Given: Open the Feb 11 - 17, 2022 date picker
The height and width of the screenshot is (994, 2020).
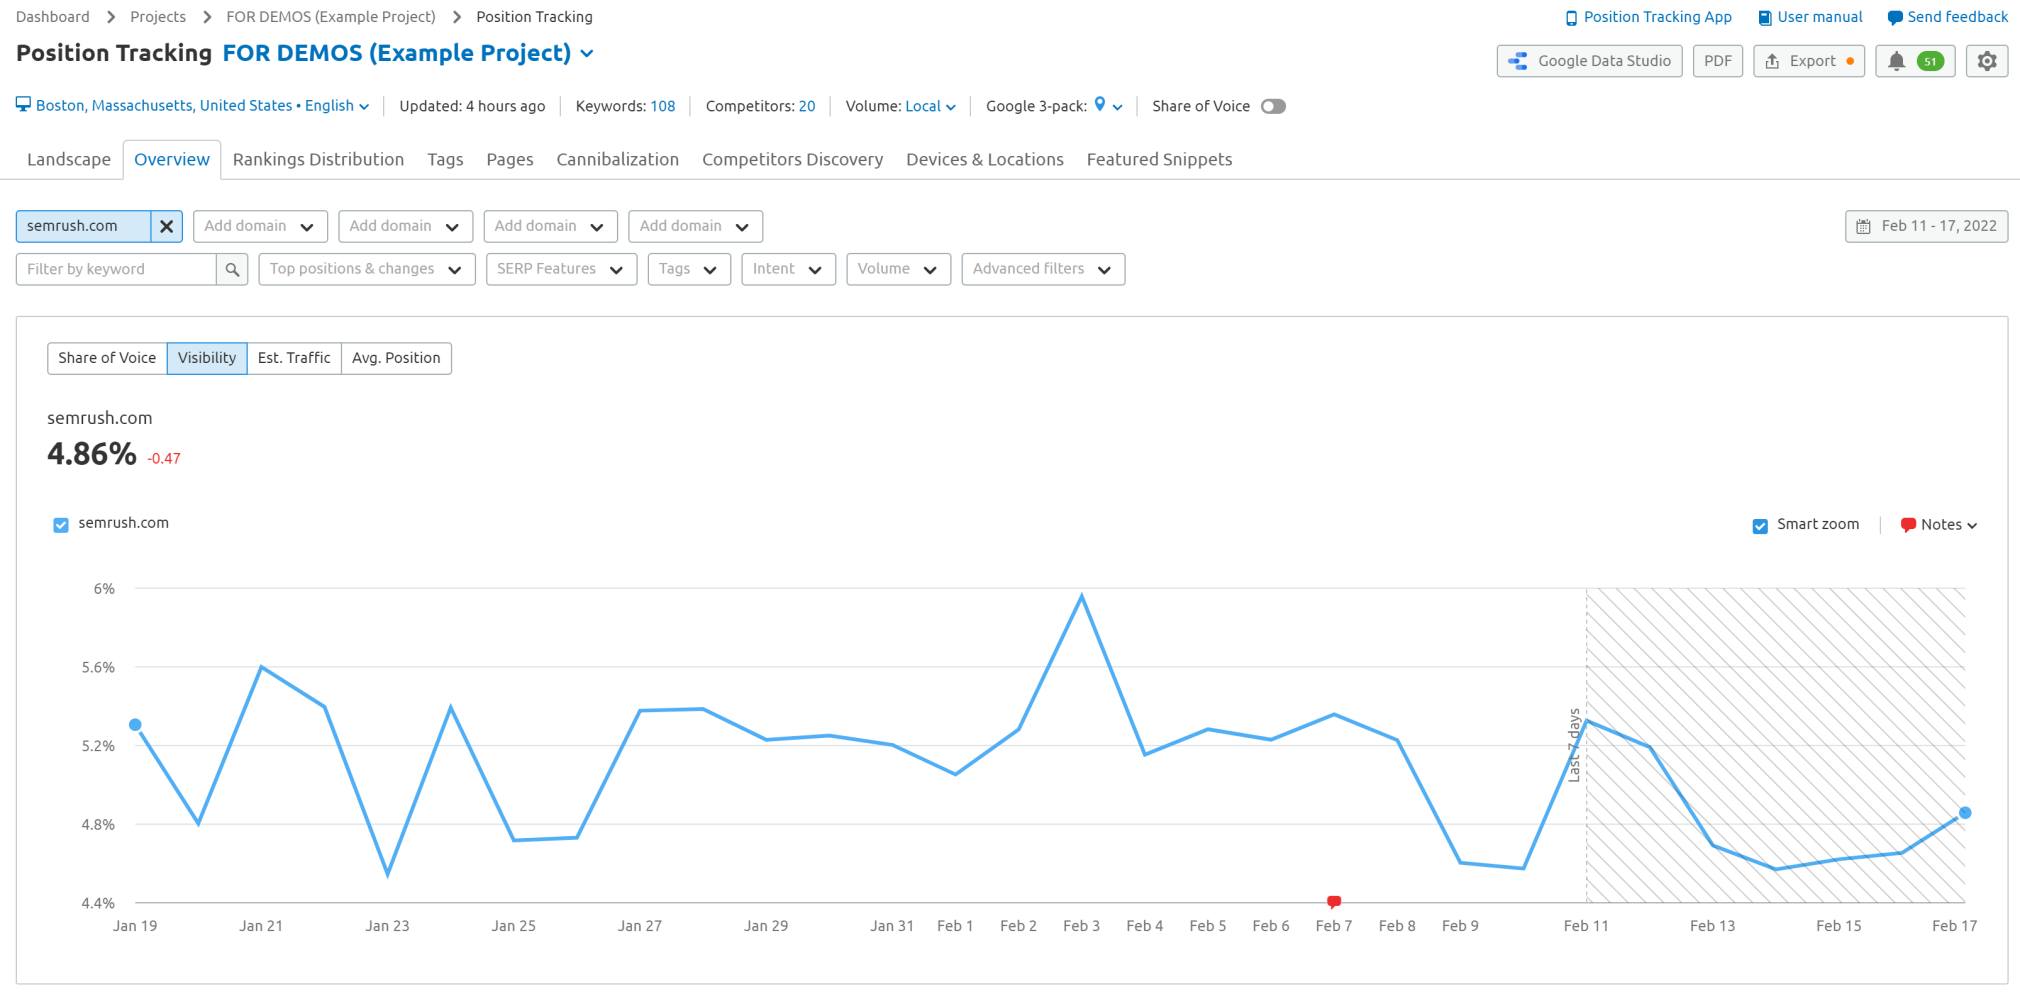Looking at the screenshot, I should [x=1926, y=226].
